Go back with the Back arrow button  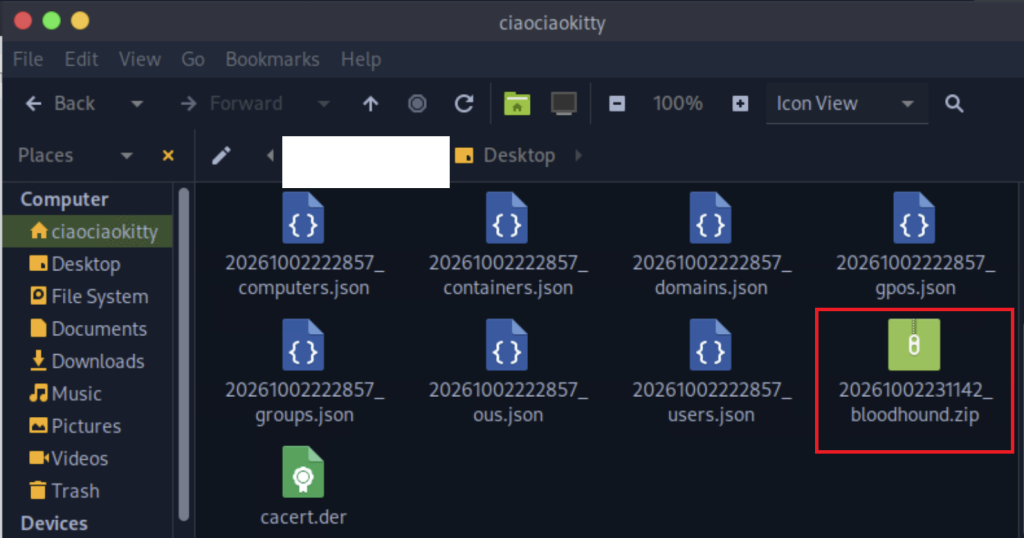(x=59, y=103)
